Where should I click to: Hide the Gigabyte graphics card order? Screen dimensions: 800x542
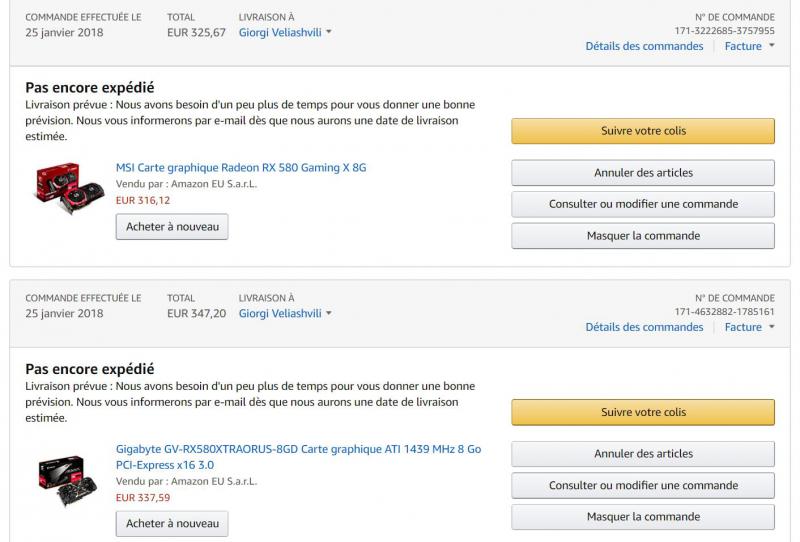click(643, 517)
